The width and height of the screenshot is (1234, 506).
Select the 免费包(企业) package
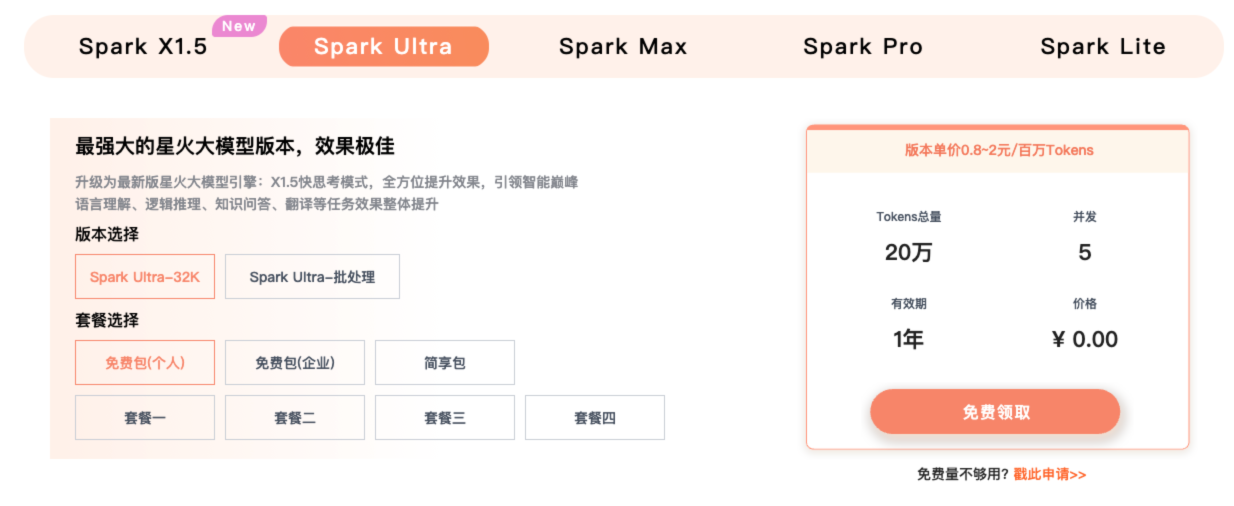295,363
